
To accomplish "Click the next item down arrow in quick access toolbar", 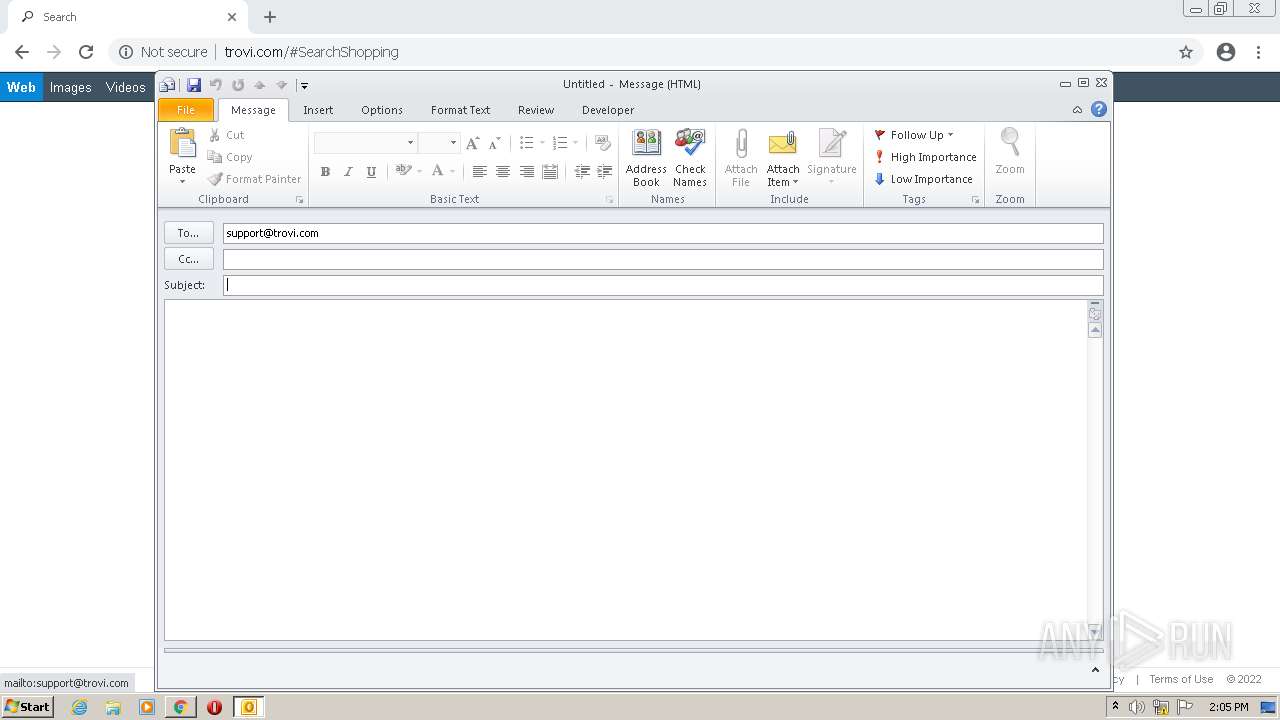I will [282, 85].
